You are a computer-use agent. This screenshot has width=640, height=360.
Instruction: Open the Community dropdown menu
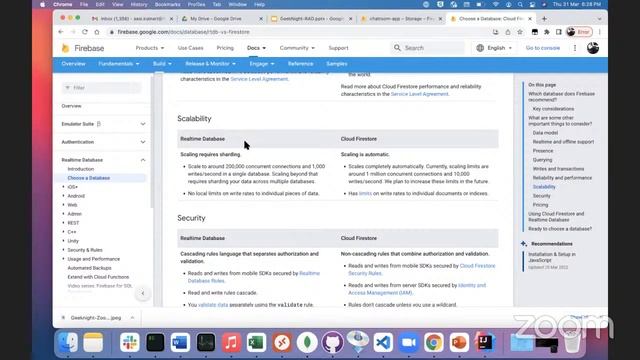click(297, 48)
